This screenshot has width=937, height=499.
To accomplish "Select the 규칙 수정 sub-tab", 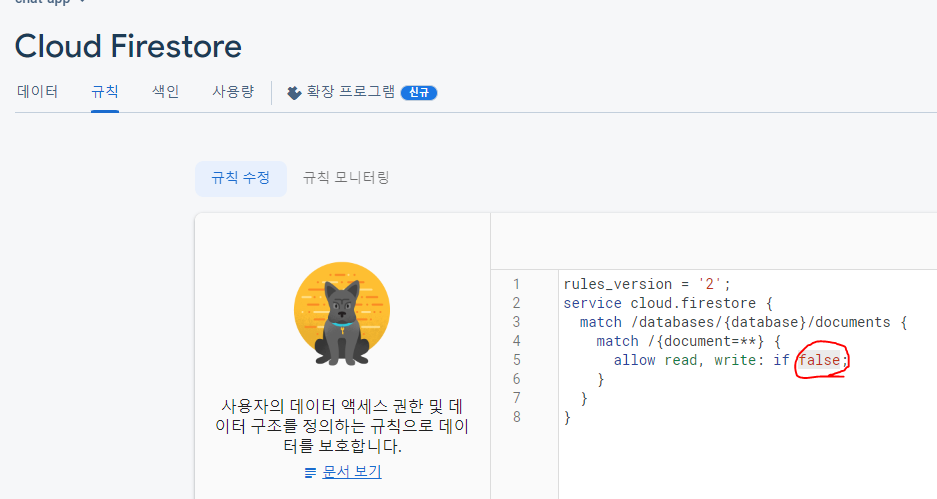I will [x=241, y=178].
